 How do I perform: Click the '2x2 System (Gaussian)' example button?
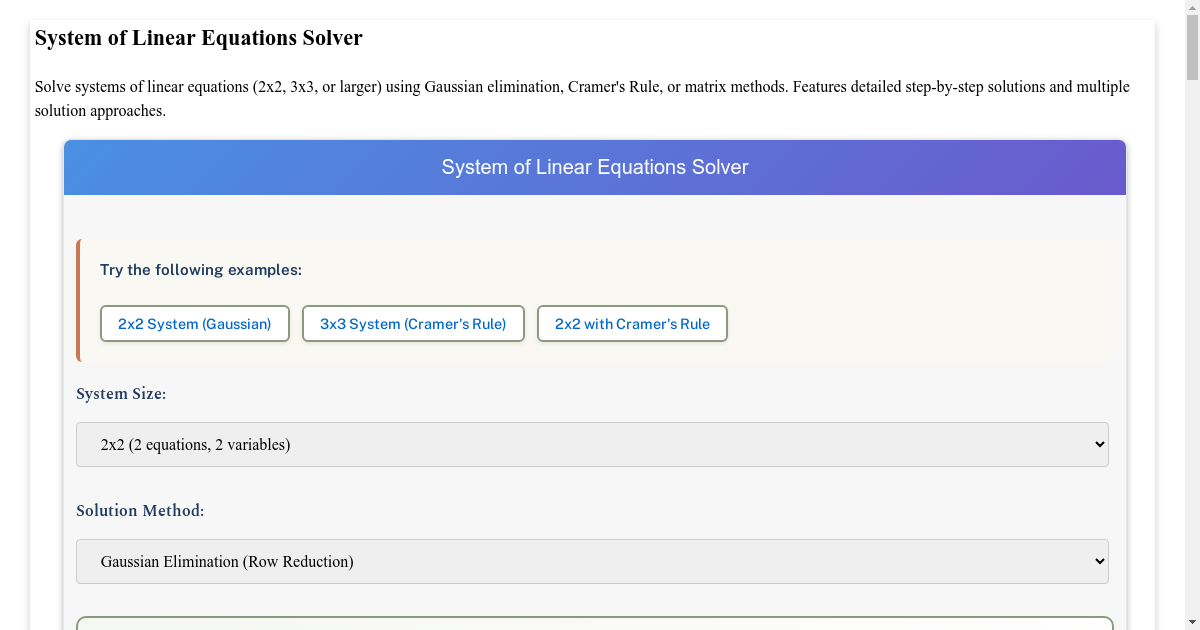tap(194, 323)
